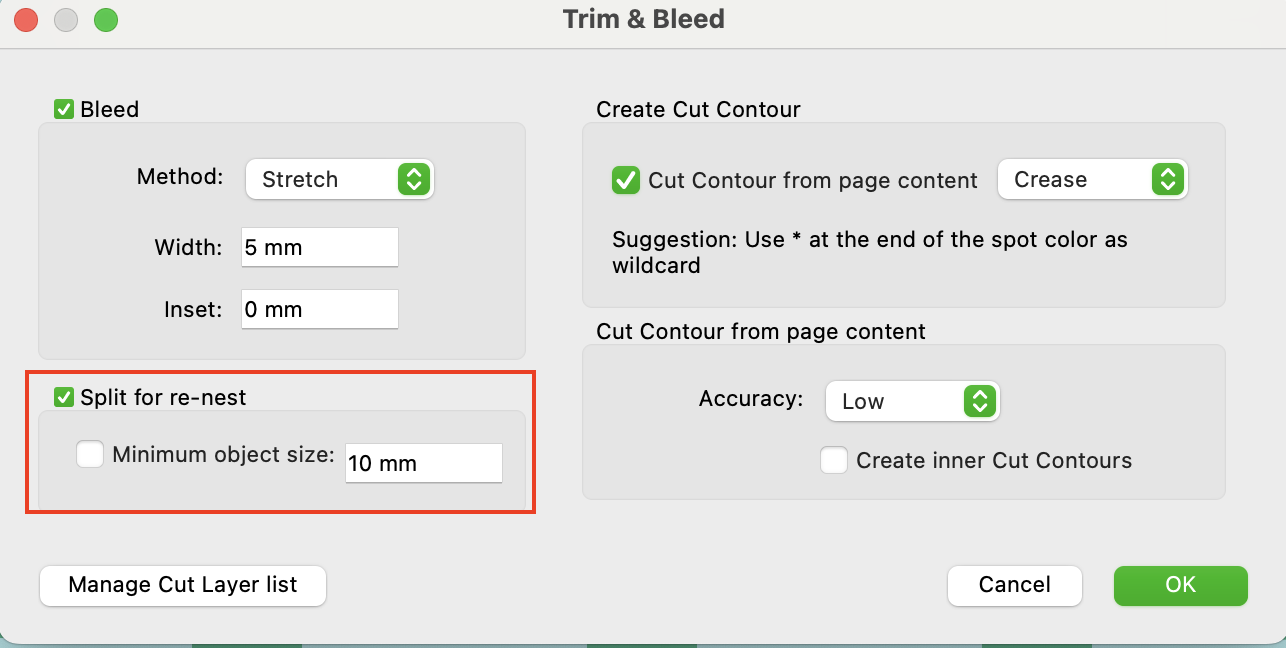This screenshot has width=1286, height=648.
Task: Enable Create inner Cut Contours option
Action: click(x=833, y=460)
